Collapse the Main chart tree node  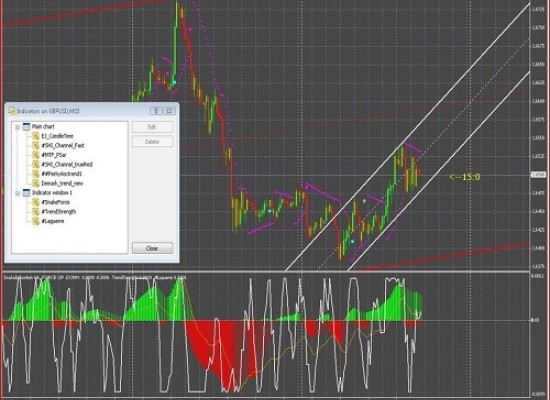click(x=18, y=127)
